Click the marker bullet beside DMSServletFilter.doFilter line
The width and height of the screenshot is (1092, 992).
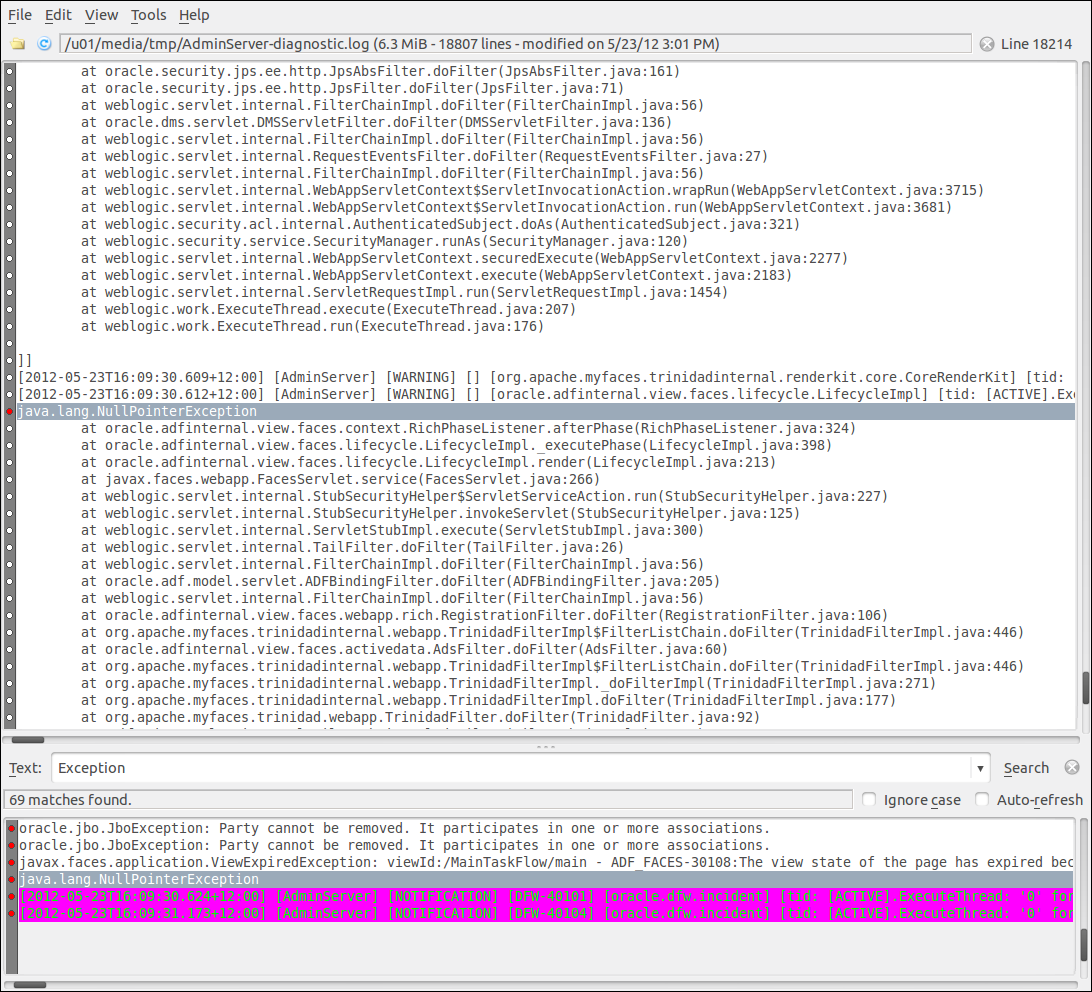click(x=10, y=123)
